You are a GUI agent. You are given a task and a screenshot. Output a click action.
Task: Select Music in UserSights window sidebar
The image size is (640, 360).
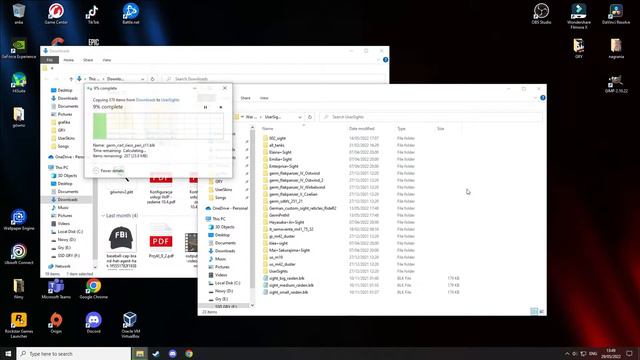(220, 259)
